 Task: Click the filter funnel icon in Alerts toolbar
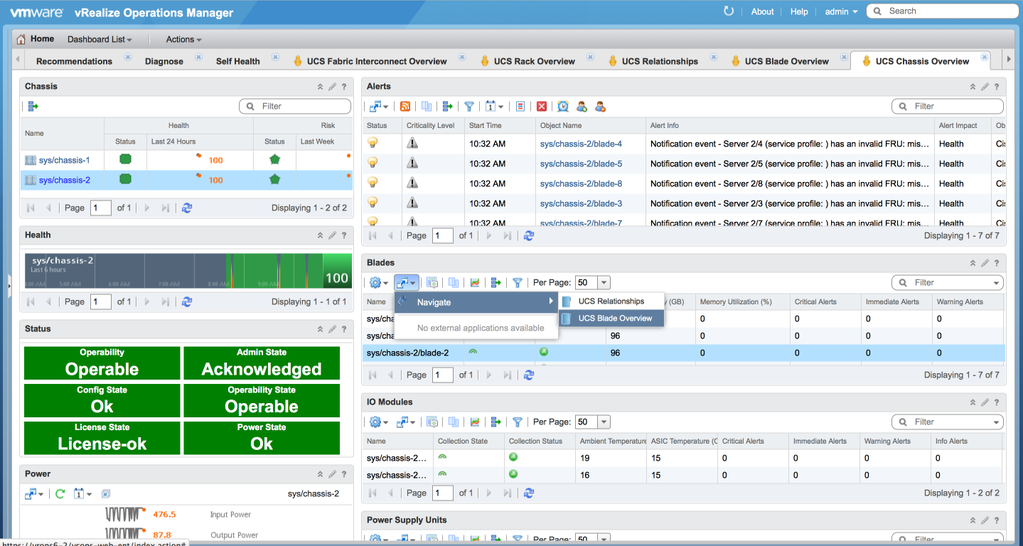pyautogui.click(x=468, y=106)
